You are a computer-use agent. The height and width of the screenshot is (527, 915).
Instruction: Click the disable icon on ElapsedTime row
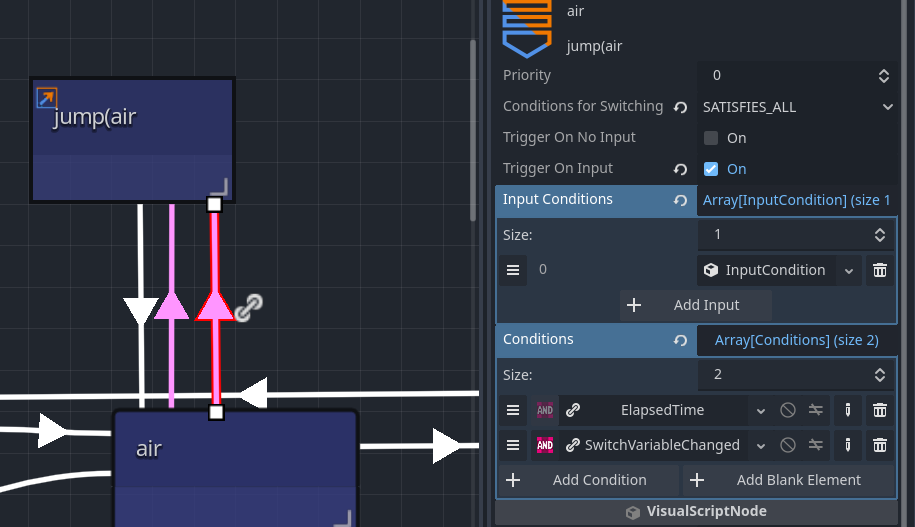tap(788, 410)
